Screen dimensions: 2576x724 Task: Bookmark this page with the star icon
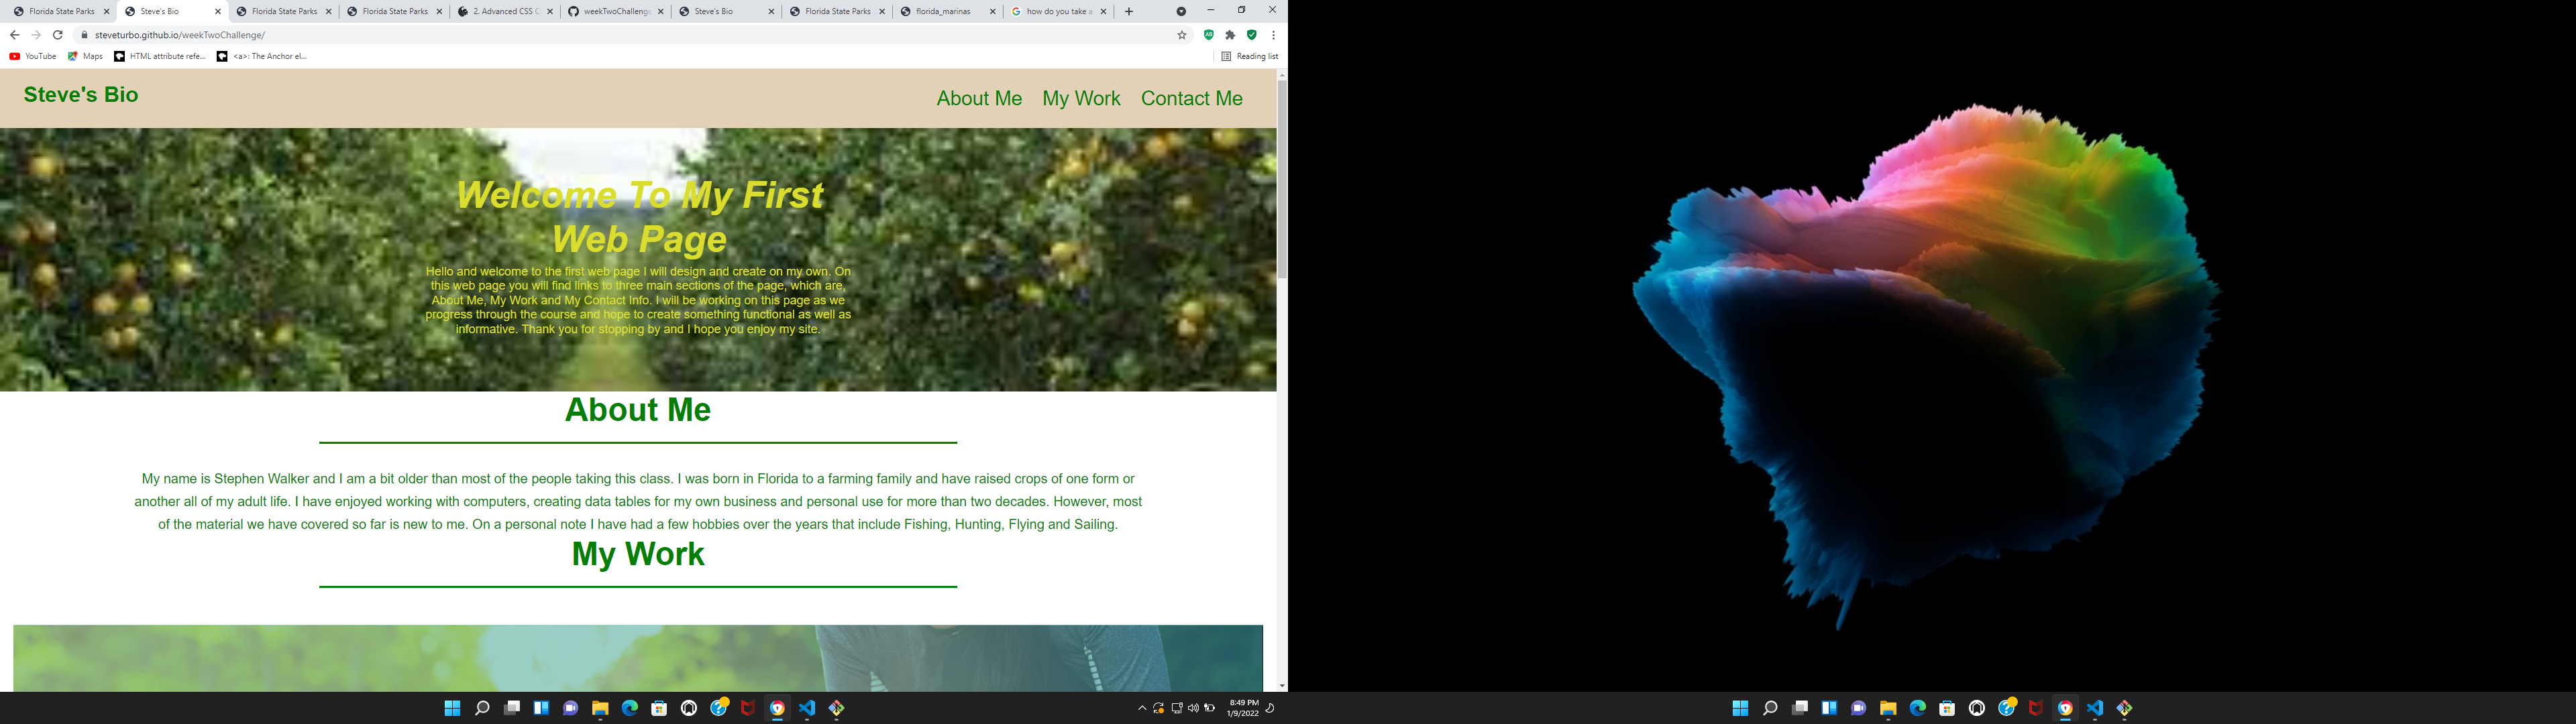coord(1182,35)
